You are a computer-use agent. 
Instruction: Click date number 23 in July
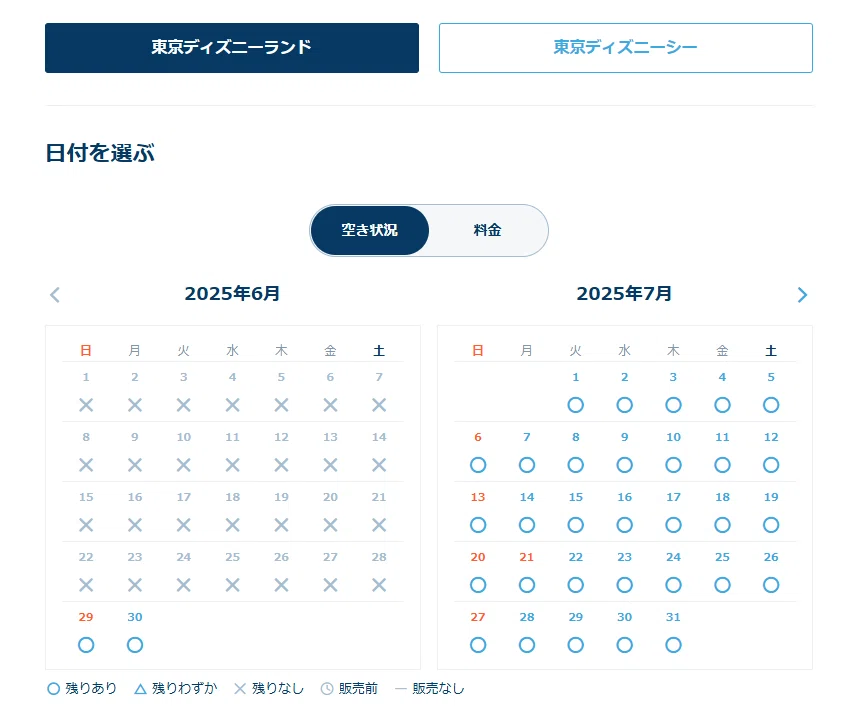625,557
